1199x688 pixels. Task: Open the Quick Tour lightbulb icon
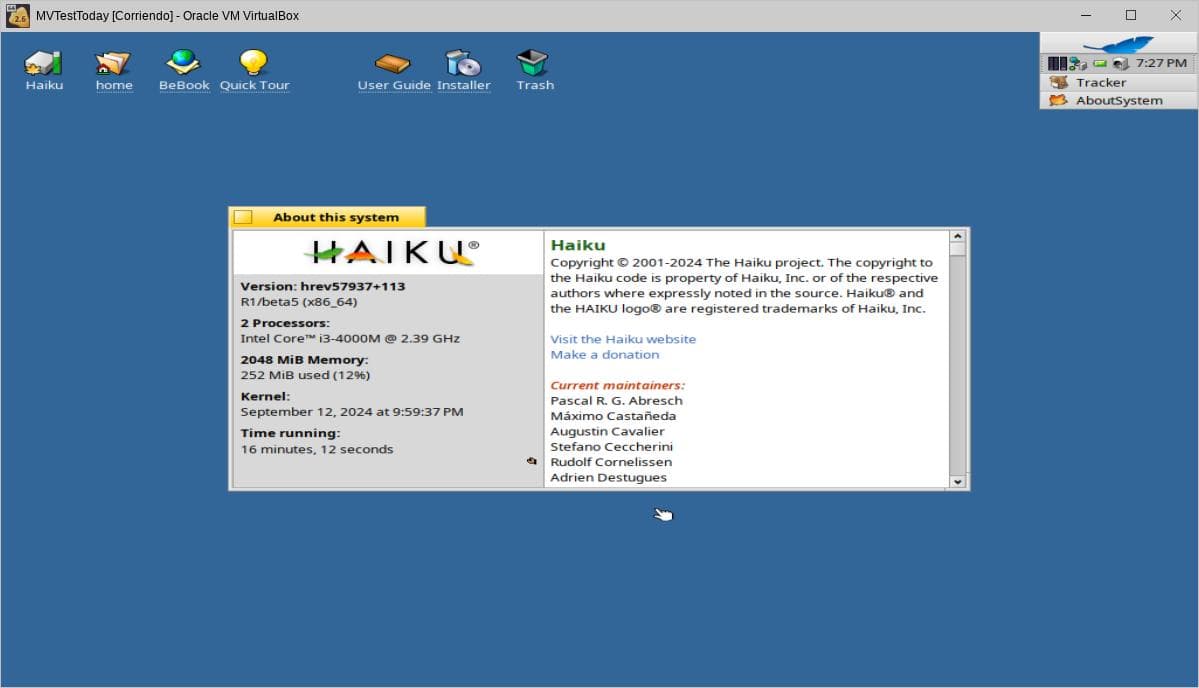(x=254, y=63)
